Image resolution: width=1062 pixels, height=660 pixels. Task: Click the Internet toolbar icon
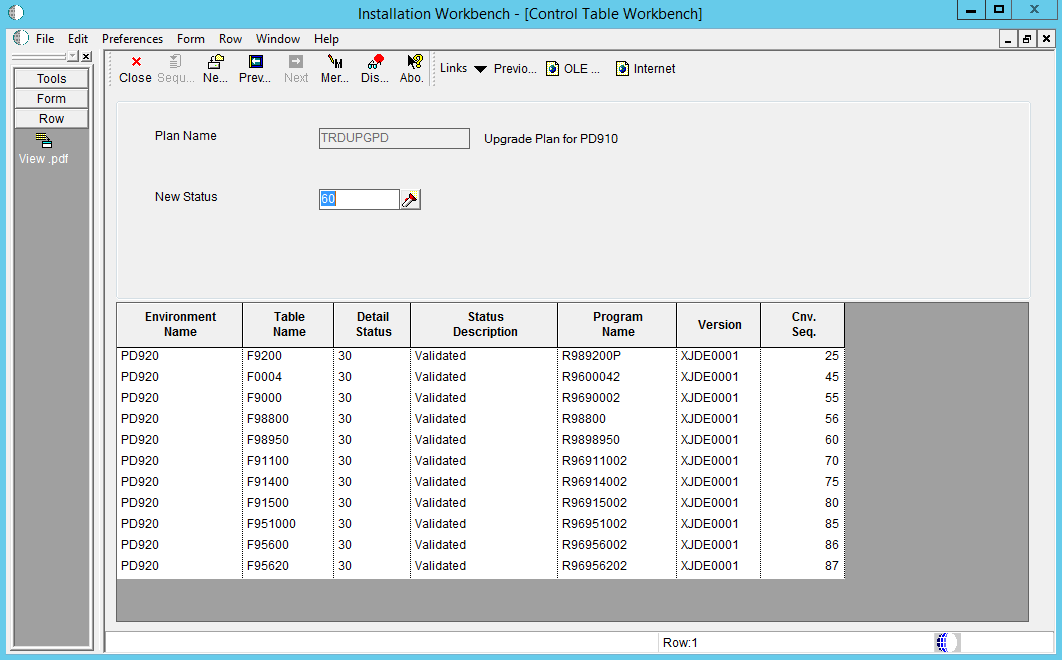645,68
